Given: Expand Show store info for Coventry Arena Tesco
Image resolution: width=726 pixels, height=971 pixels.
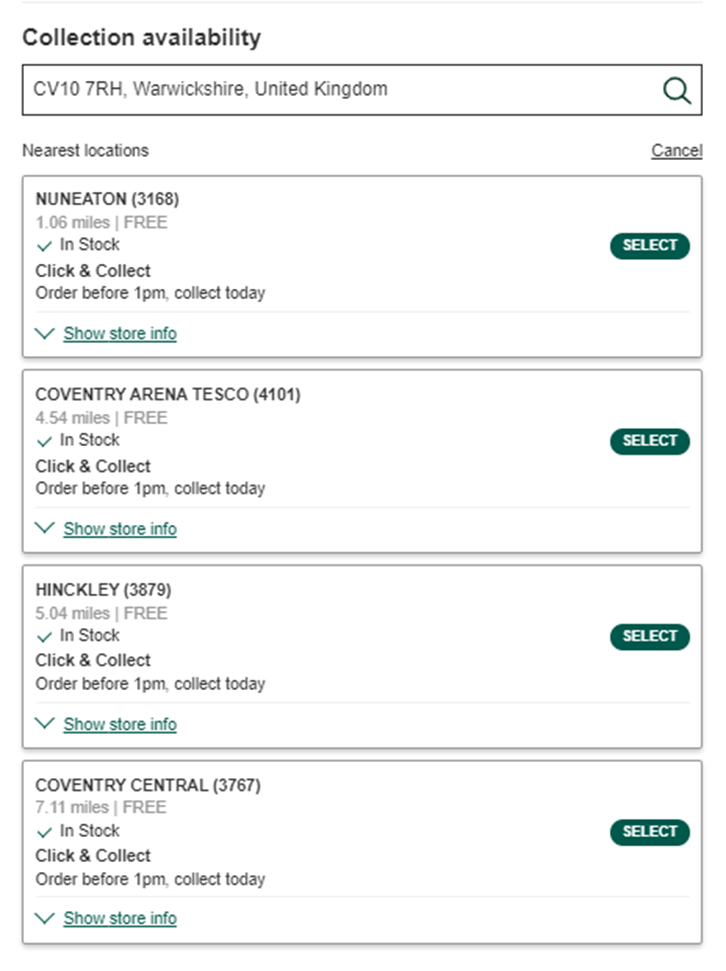Looking at the screenshot, I should 120,529.
